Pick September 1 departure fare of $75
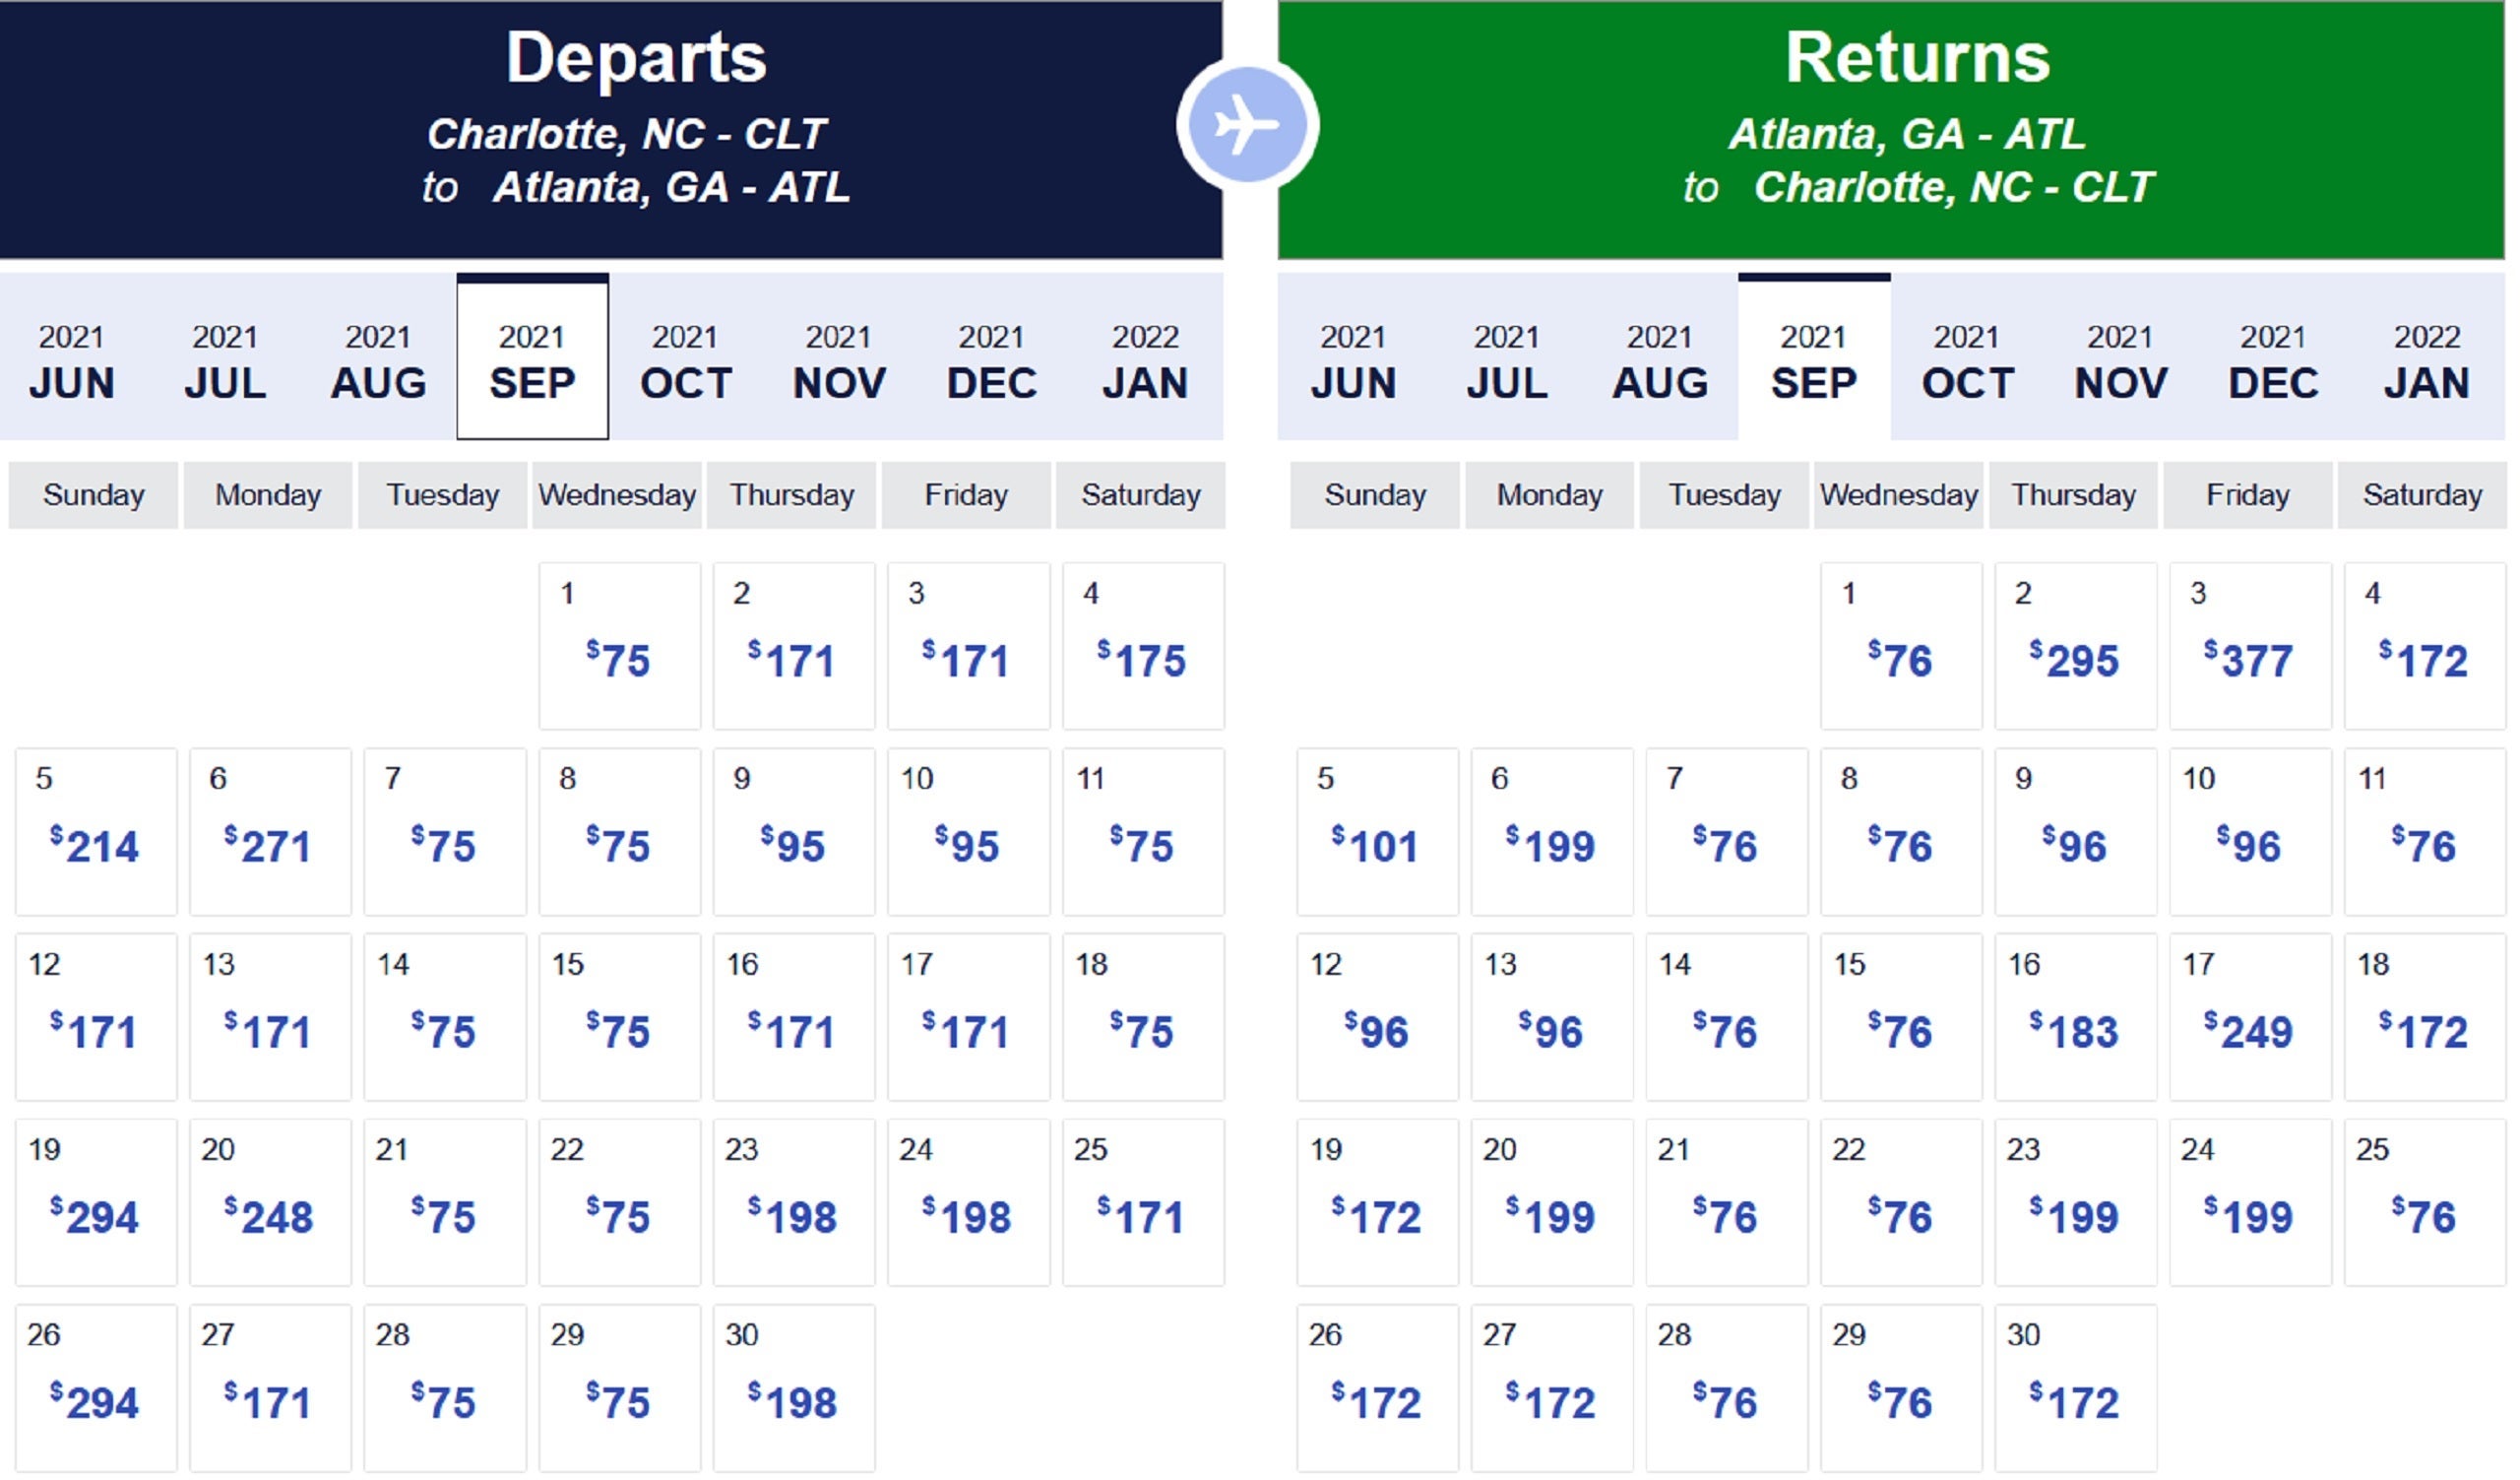The height and width of the screenshot is (1480, 2520). point(619,646)
